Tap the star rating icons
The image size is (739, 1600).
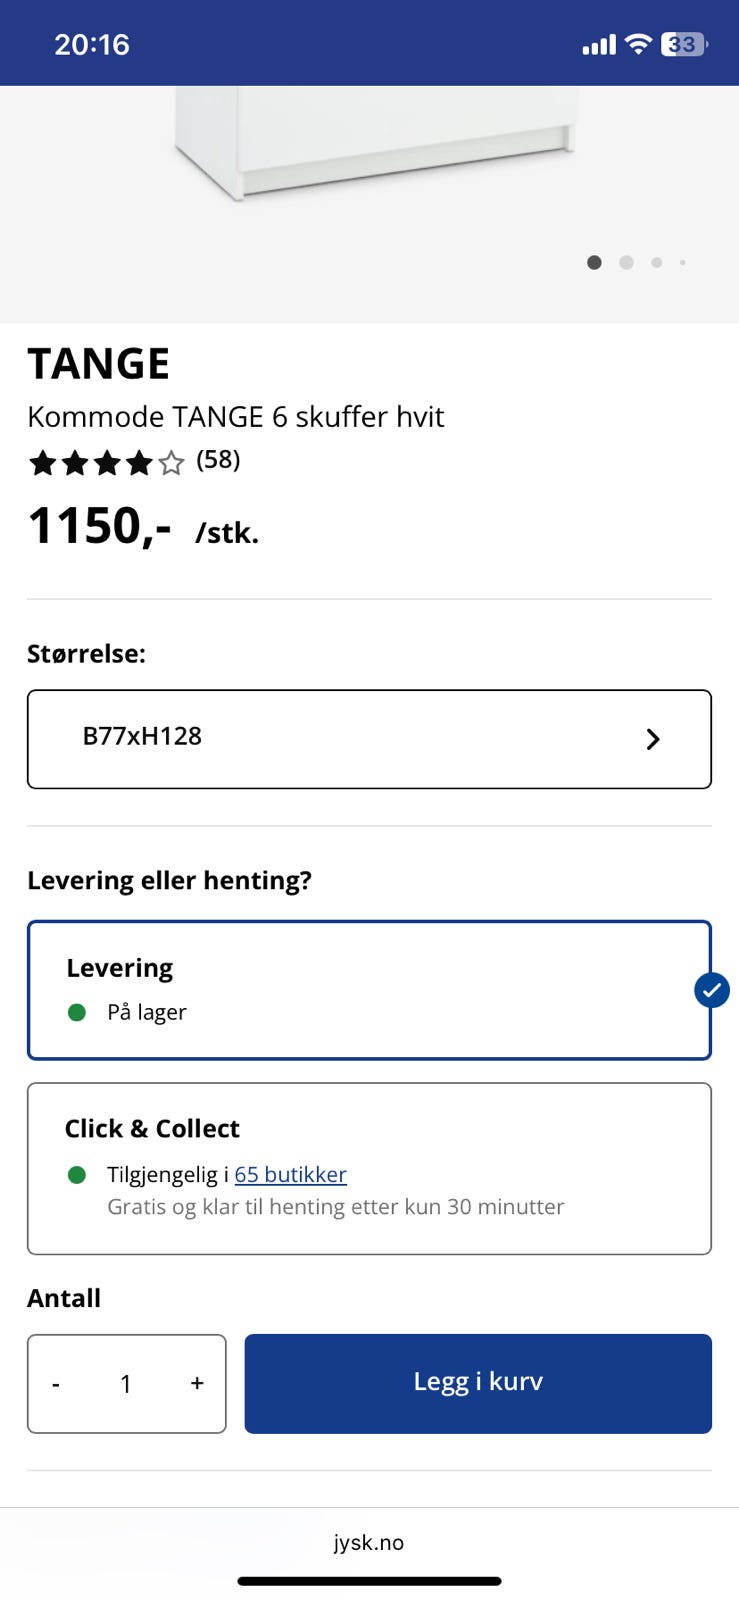(106, 463)
